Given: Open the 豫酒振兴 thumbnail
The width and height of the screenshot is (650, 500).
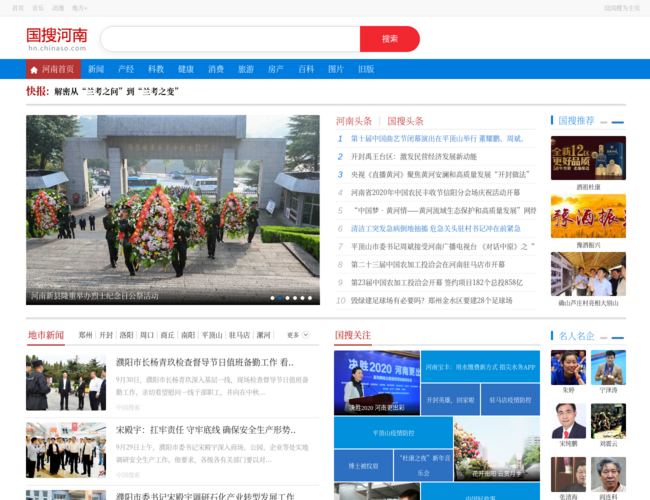Looking at the screenshot, I should point(588,216).
